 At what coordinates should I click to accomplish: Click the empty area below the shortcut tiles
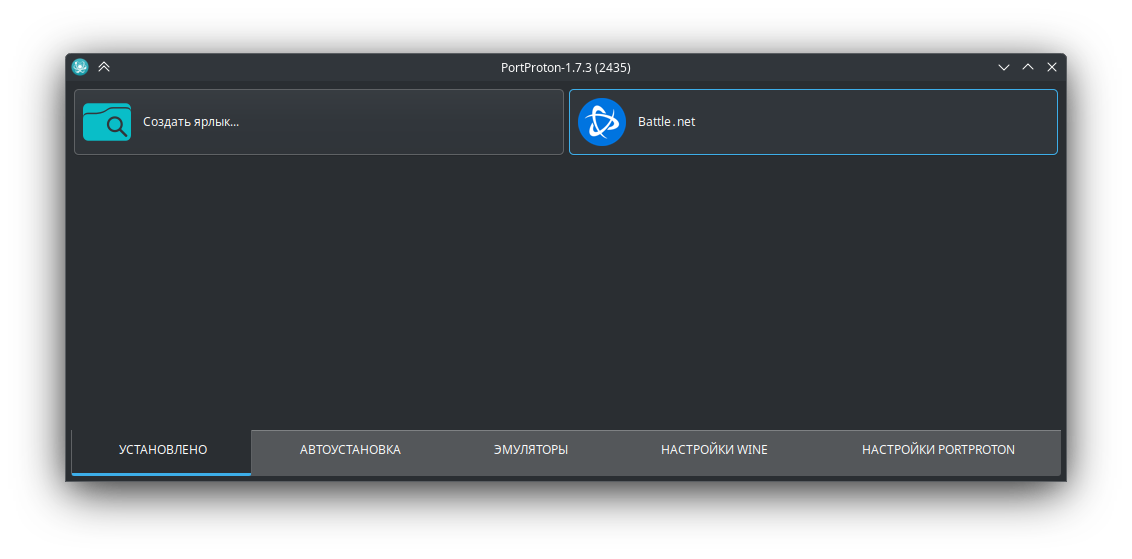[x=565, y=290]
